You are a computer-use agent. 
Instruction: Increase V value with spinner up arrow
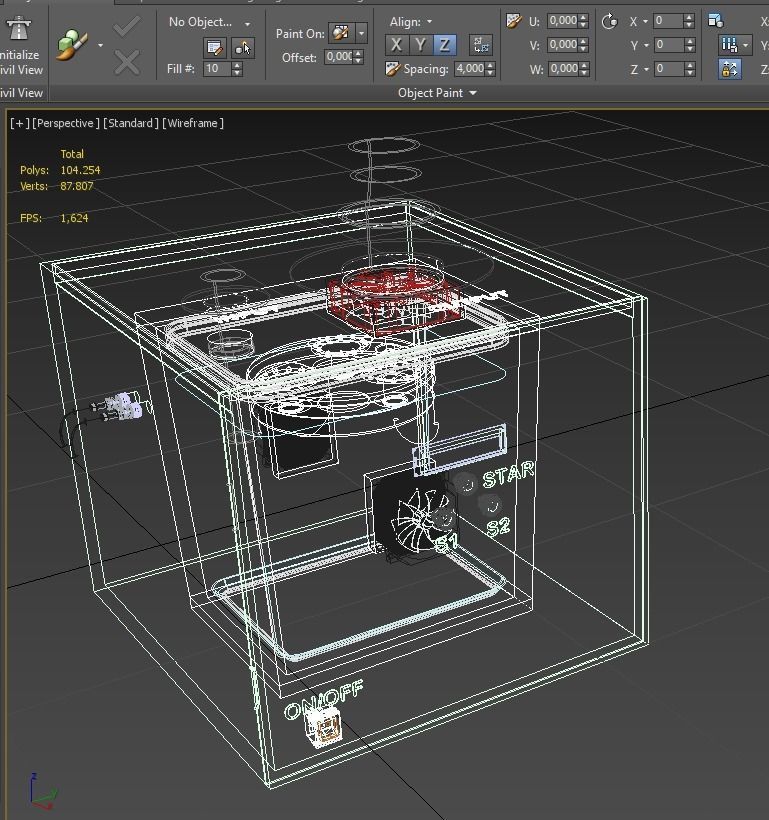584,42
